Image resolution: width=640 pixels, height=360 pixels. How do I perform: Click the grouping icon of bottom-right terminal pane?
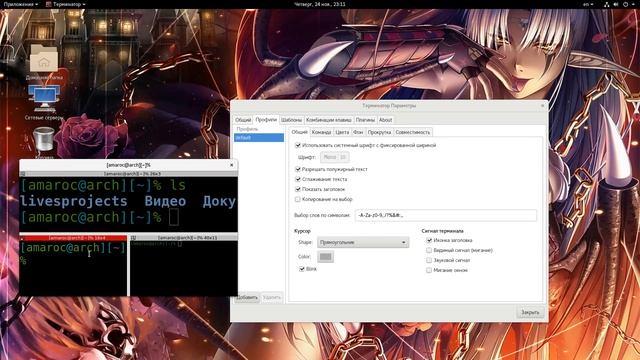click(x=133, y=238)
